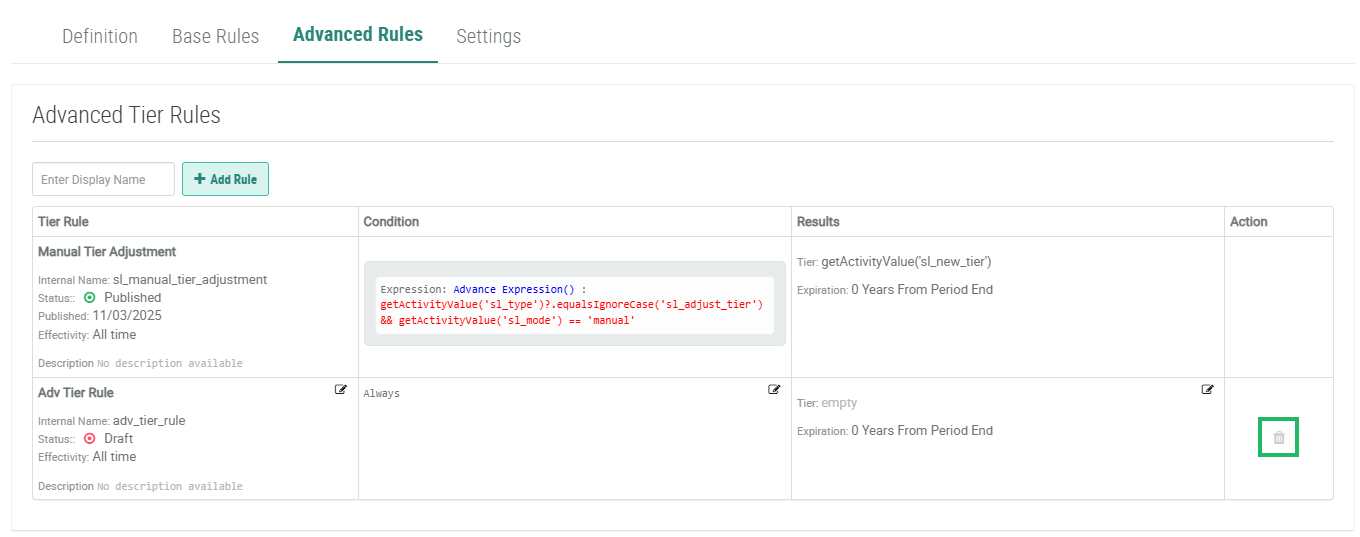Click the getActivityValue('sl_new_tier') tier result
Screen dimensions: 1360x537
pyautogui.click(x=905, y=262)
